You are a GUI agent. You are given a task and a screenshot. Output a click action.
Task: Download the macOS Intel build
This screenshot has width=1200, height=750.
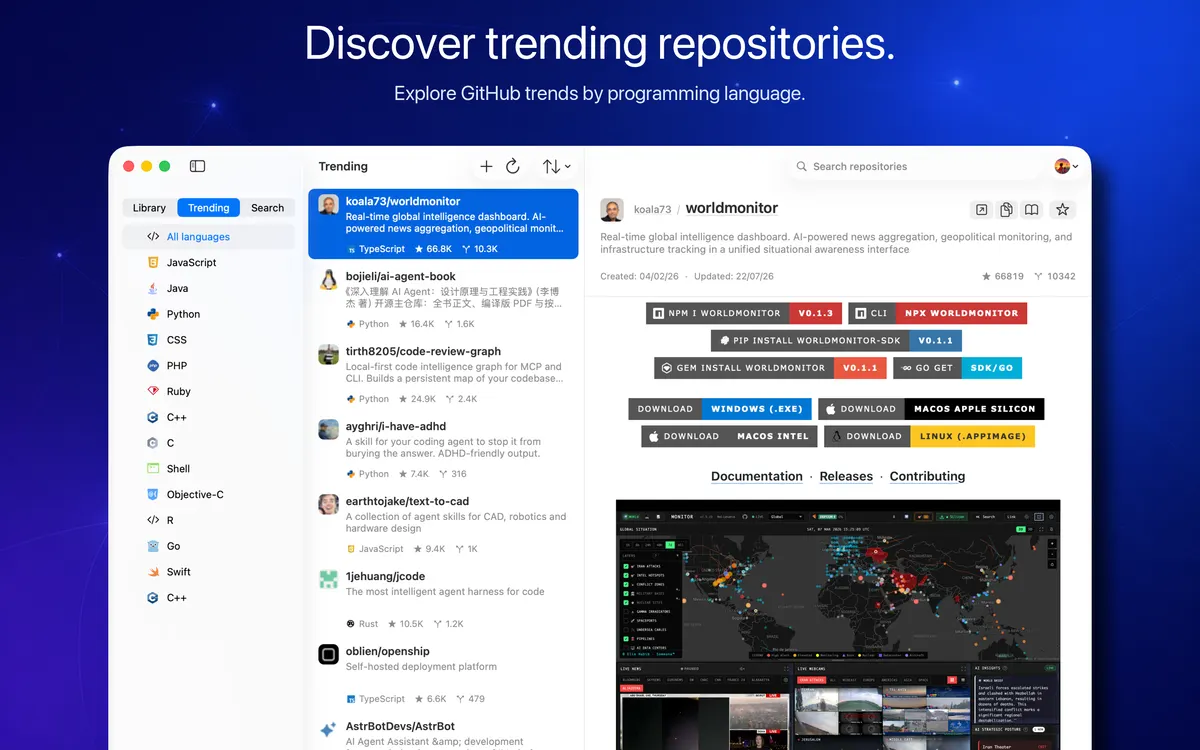[x=731, y=436]
